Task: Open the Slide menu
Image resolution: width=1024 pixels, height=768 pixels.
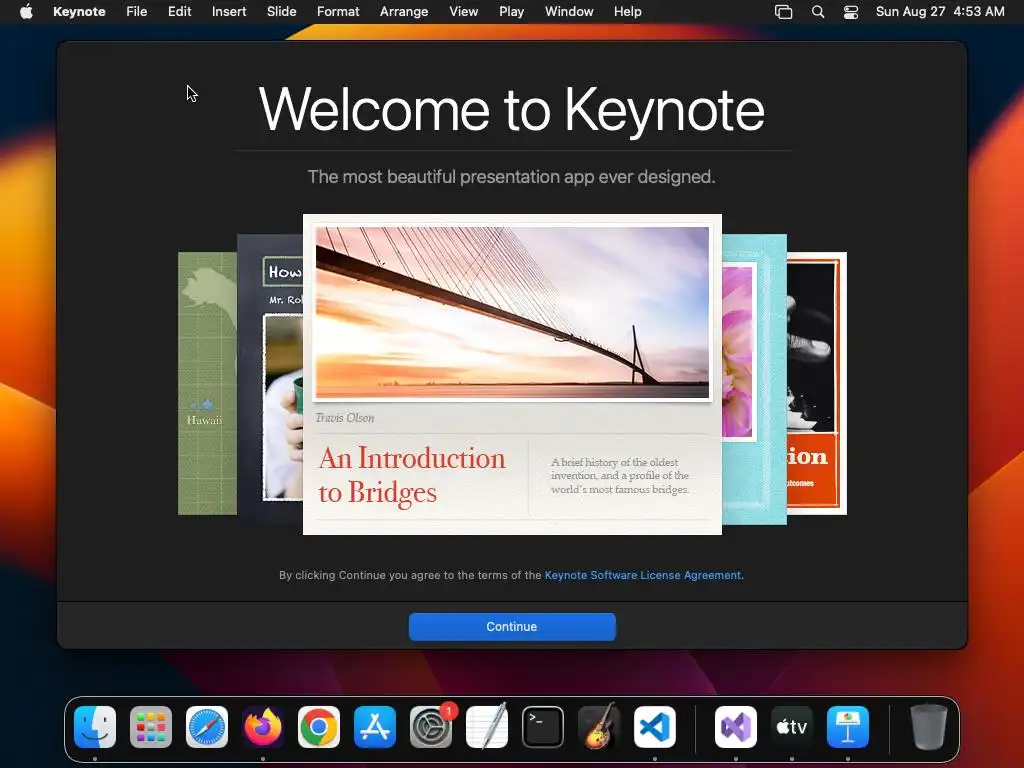Action: (281, 12)
